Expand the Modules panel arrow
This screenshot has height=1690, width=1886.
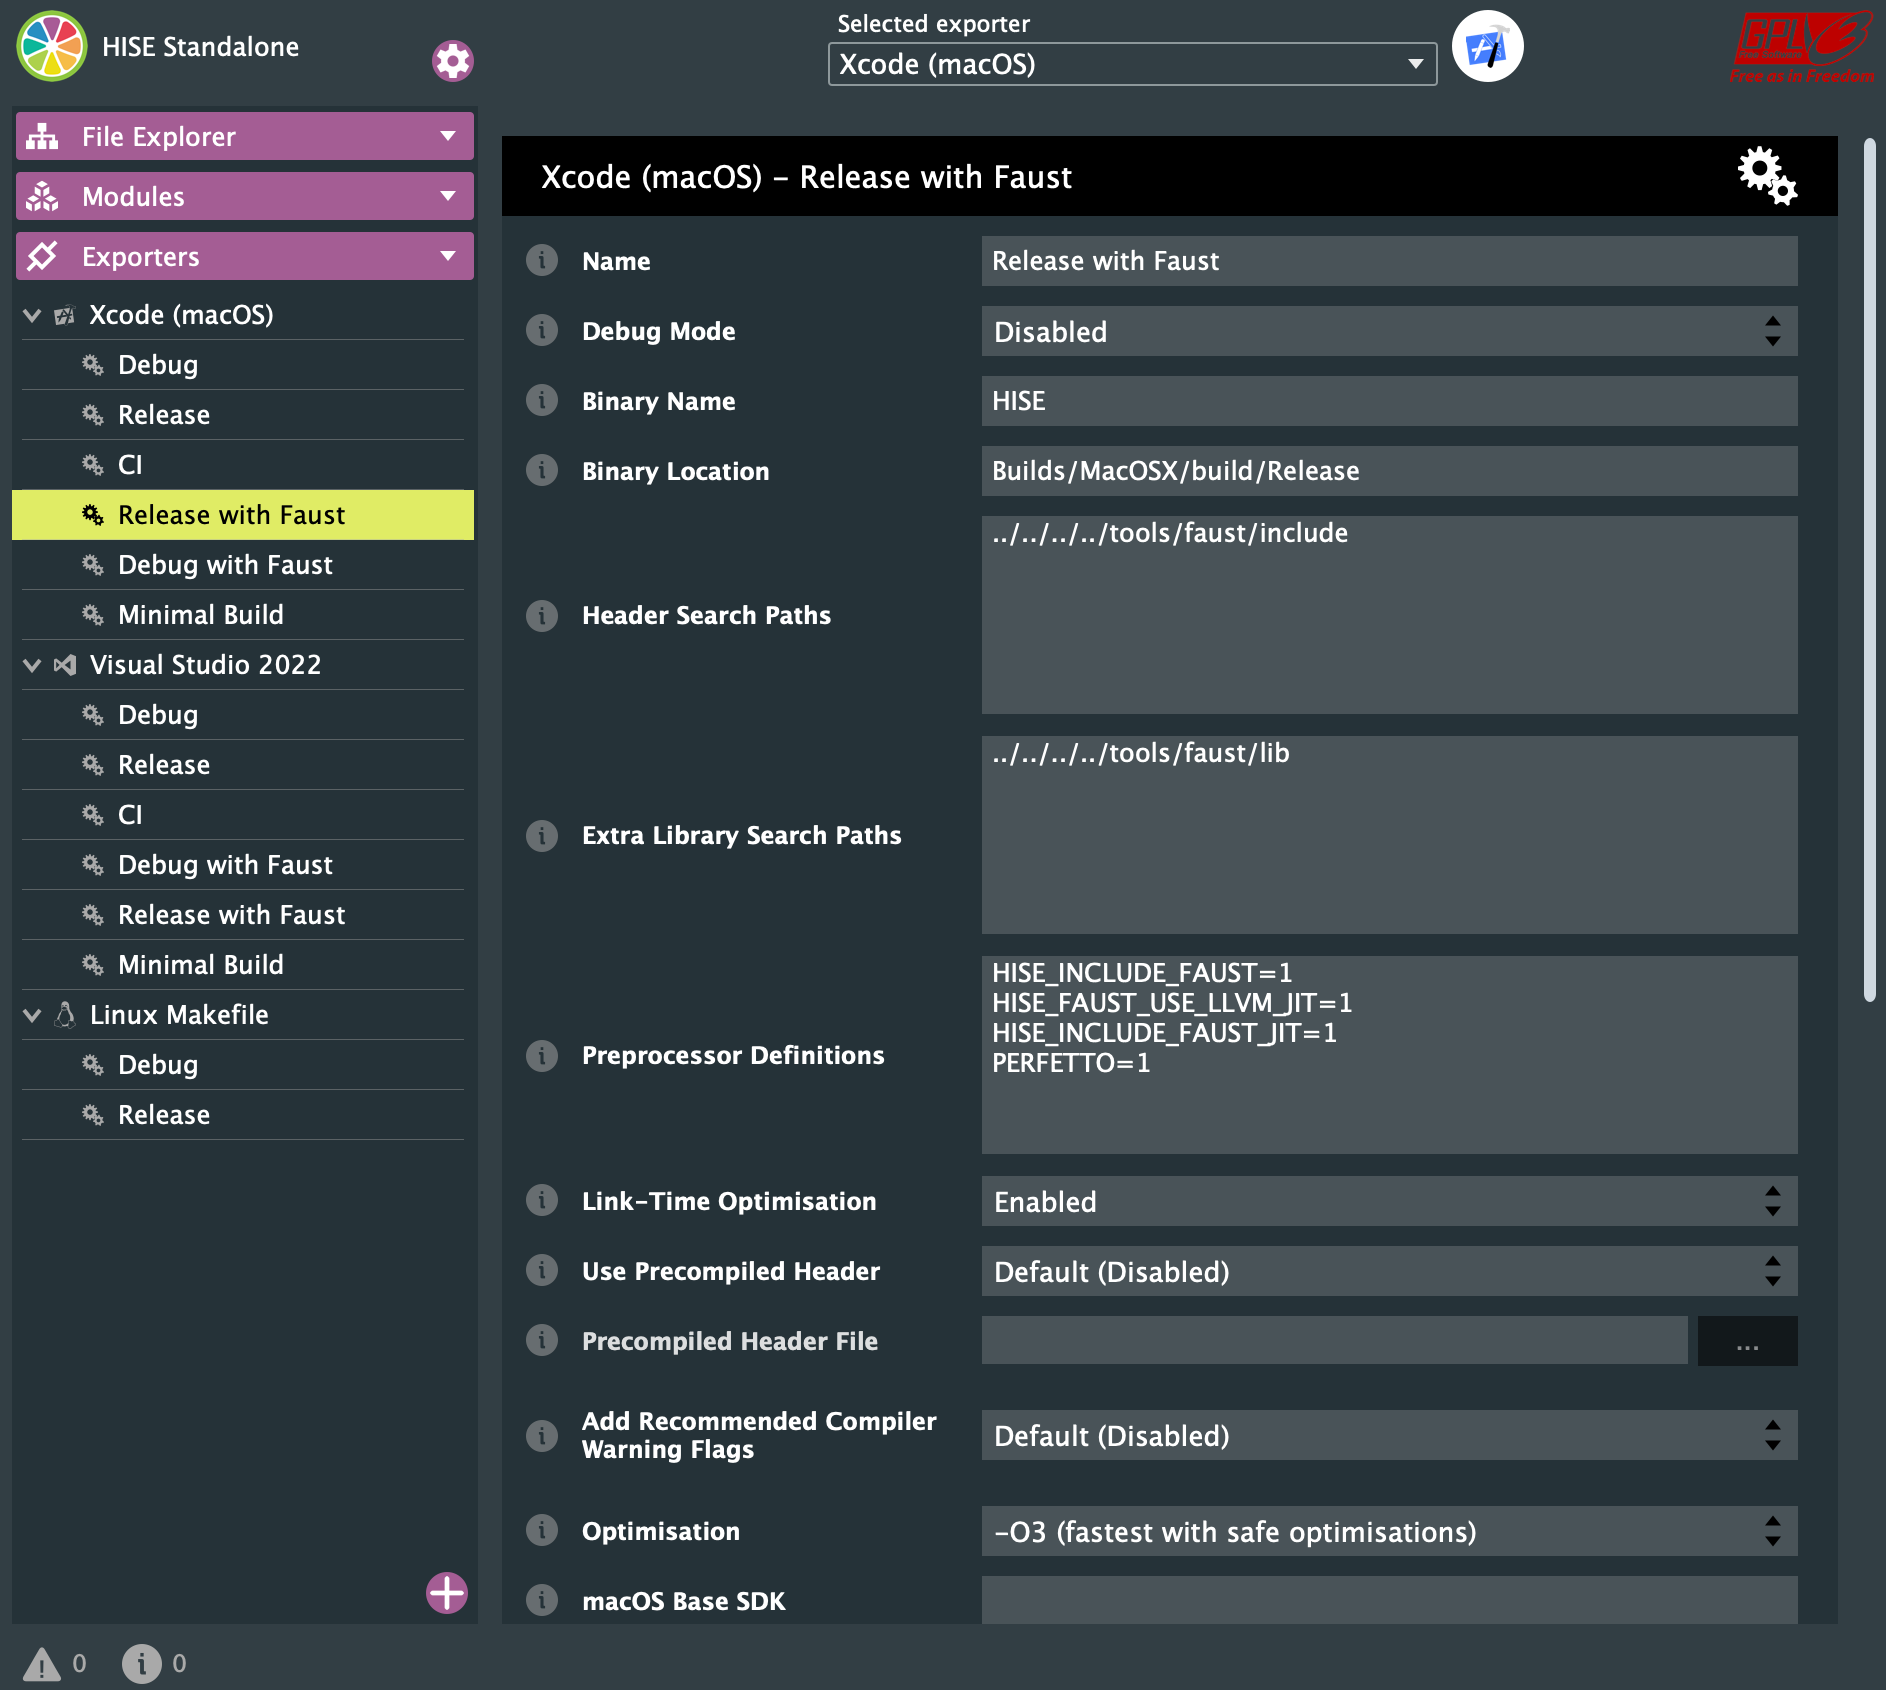448,196
